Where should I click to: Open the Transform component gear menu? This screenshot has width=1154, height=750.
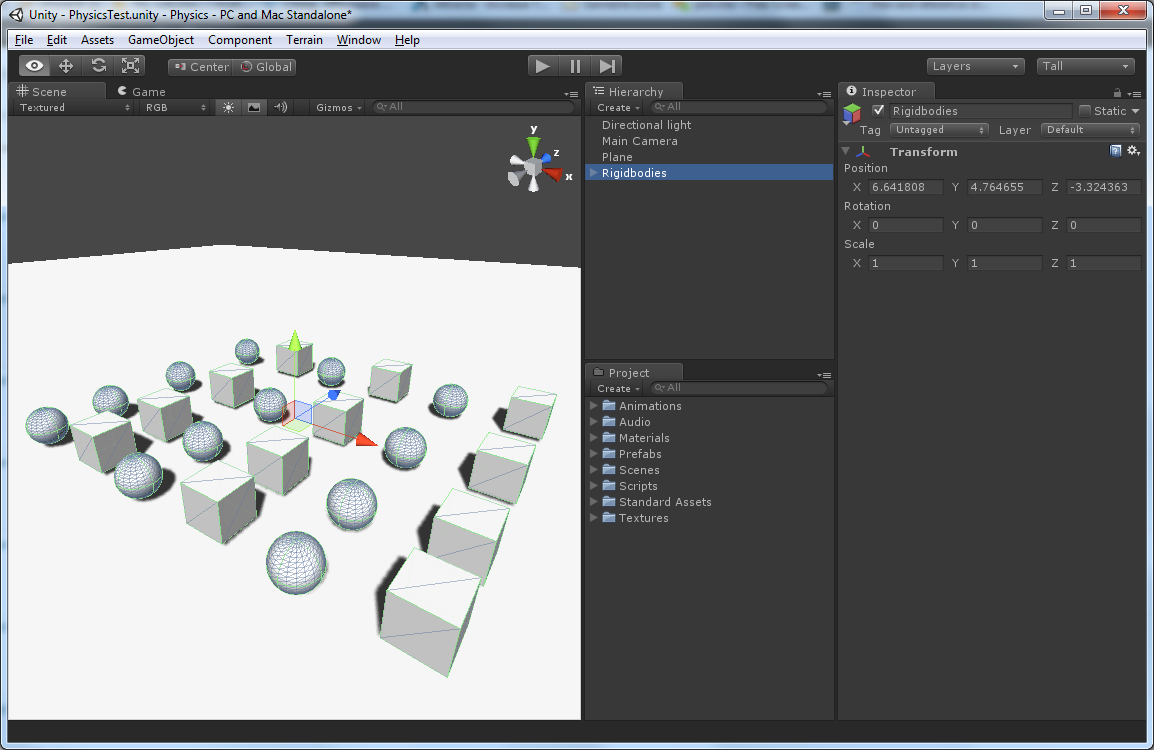[1133, 151]
